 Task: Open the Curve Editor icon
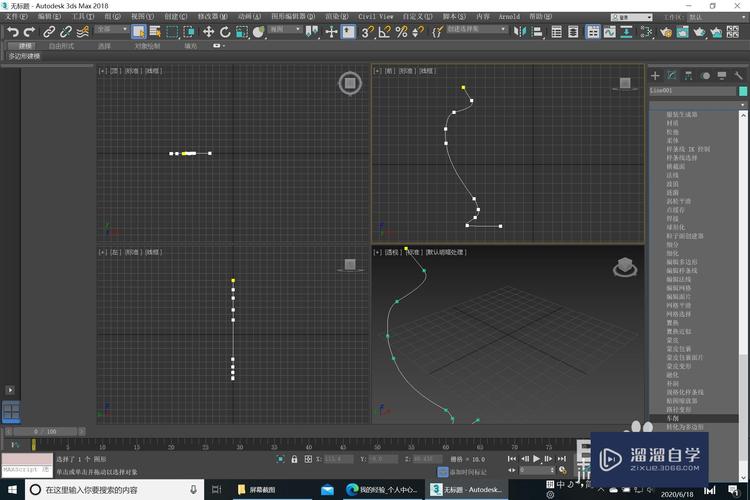point(610,32)
